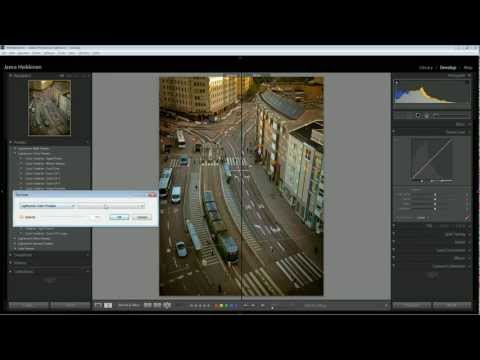
Task: Collapse the left panel with edge arrow
Action: tap(2, 192)
